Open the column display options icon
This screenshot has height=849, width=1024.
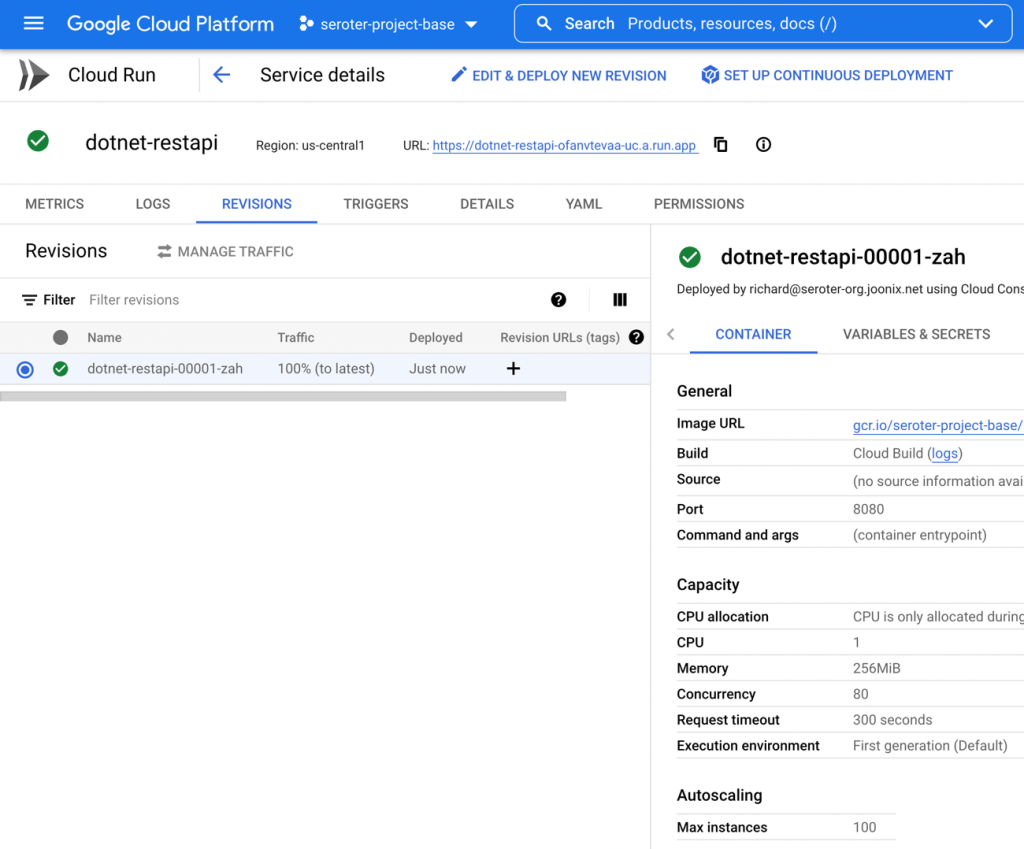[x=619, y=300]
